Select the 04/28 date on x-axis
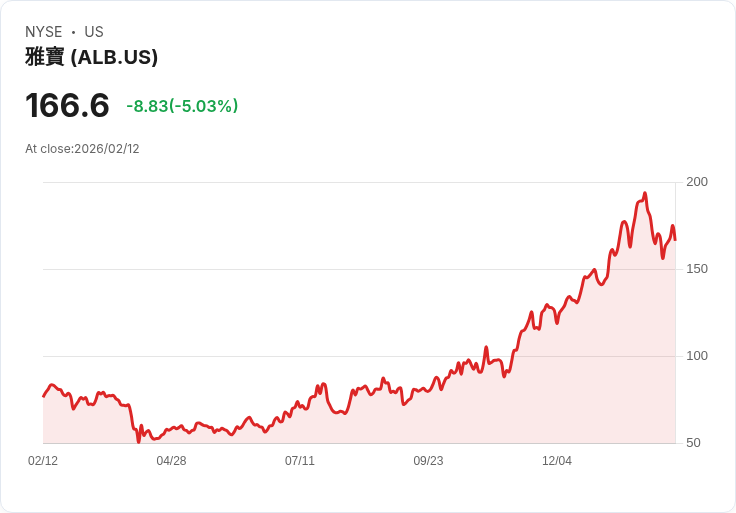The image size is (736, 513). pyautogui.click(x=171, y=461)
